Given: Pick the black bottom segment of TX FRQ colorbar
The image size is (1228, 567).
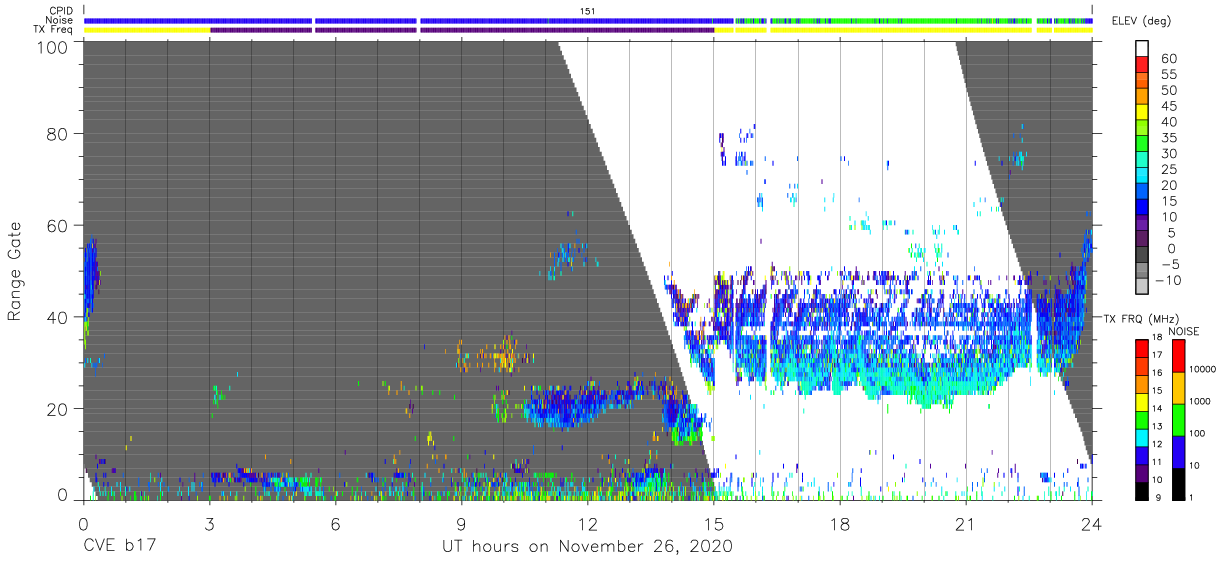Looking at the screenshot, I should pos(1142,490).
